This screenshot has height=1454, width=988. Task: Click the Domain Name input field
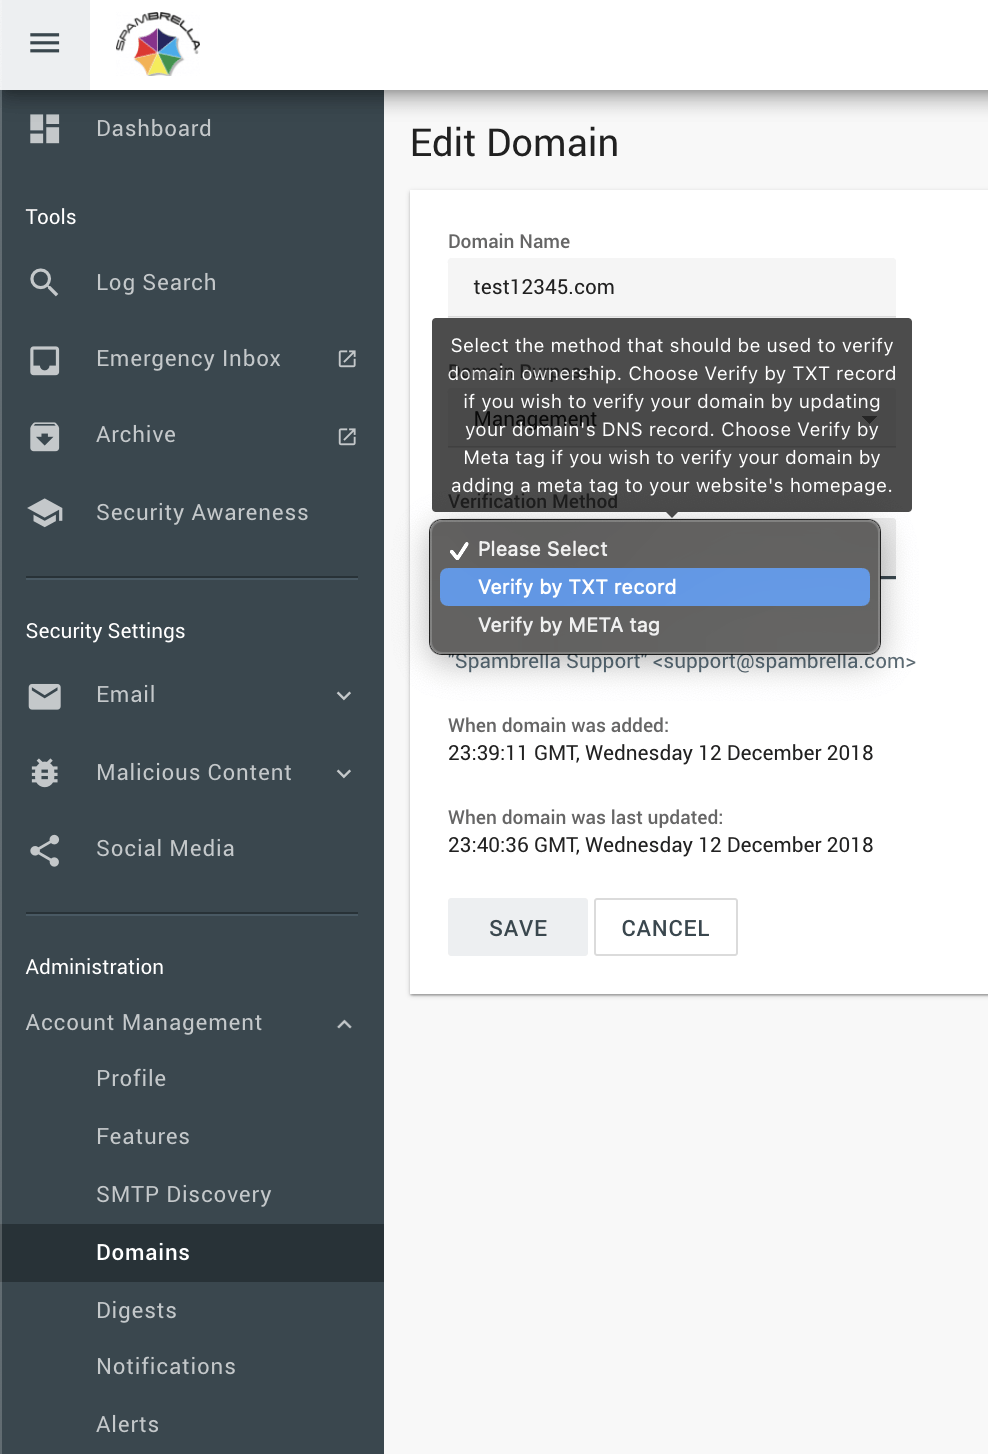pos(672,288)
